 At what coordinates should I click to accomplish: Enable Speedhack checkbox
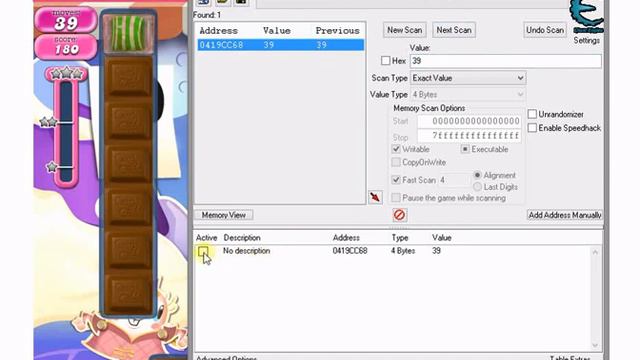[532, 128]
